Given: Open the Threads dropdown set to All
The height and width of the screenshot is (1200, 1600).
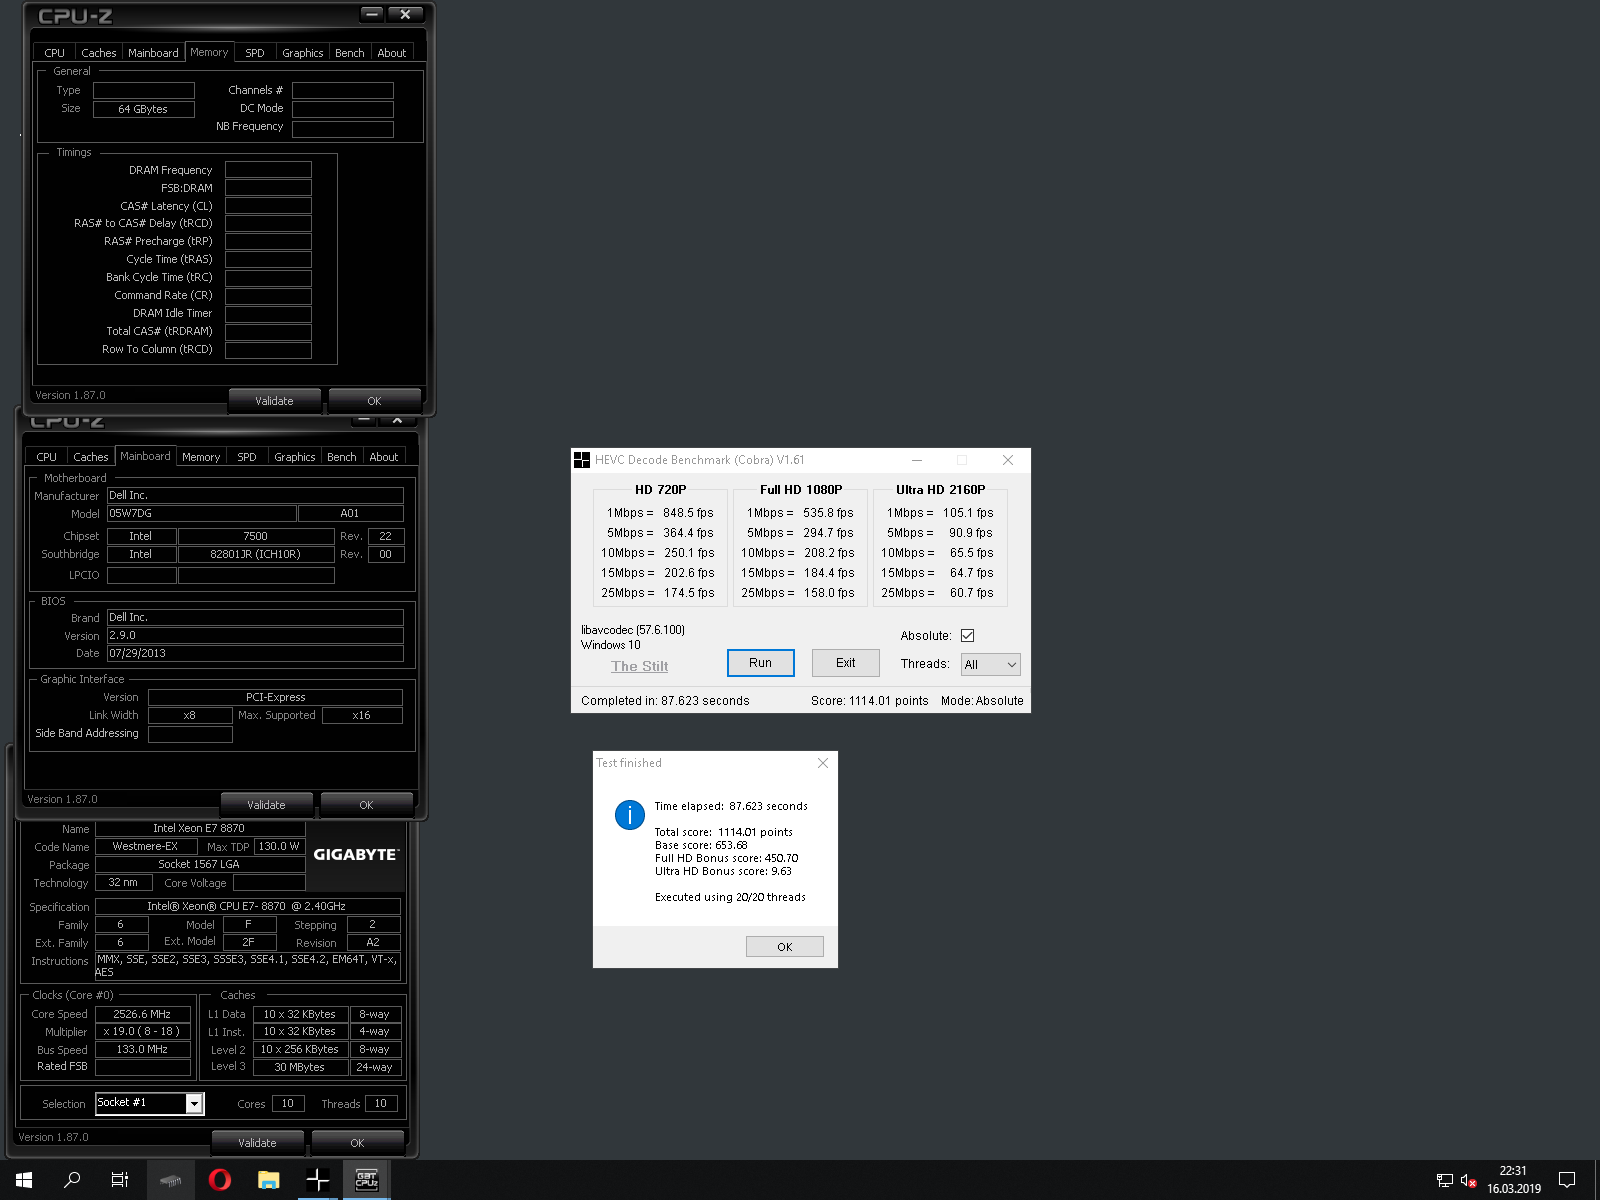Looking at the screenshot, I should (x=991, y=664).
